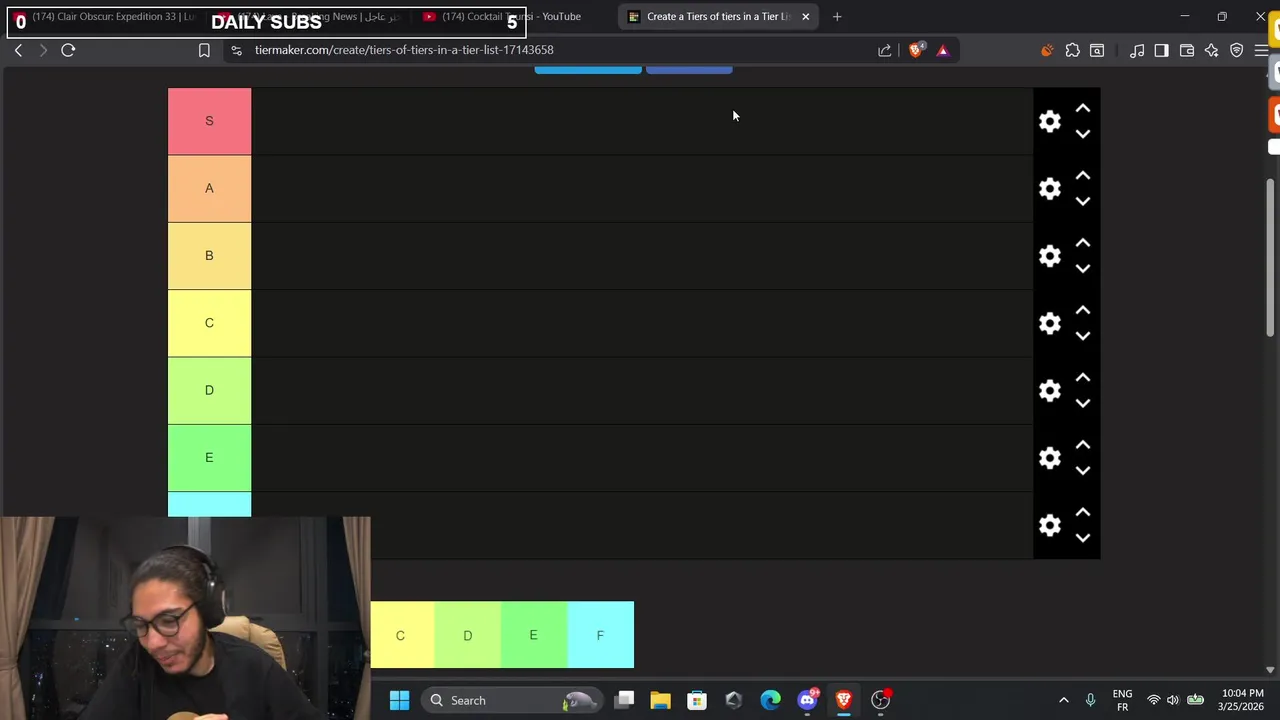The width and height of the screenshot is (1280, 720).
Task: Move the C tier row down
Action: pos(1083,336)
